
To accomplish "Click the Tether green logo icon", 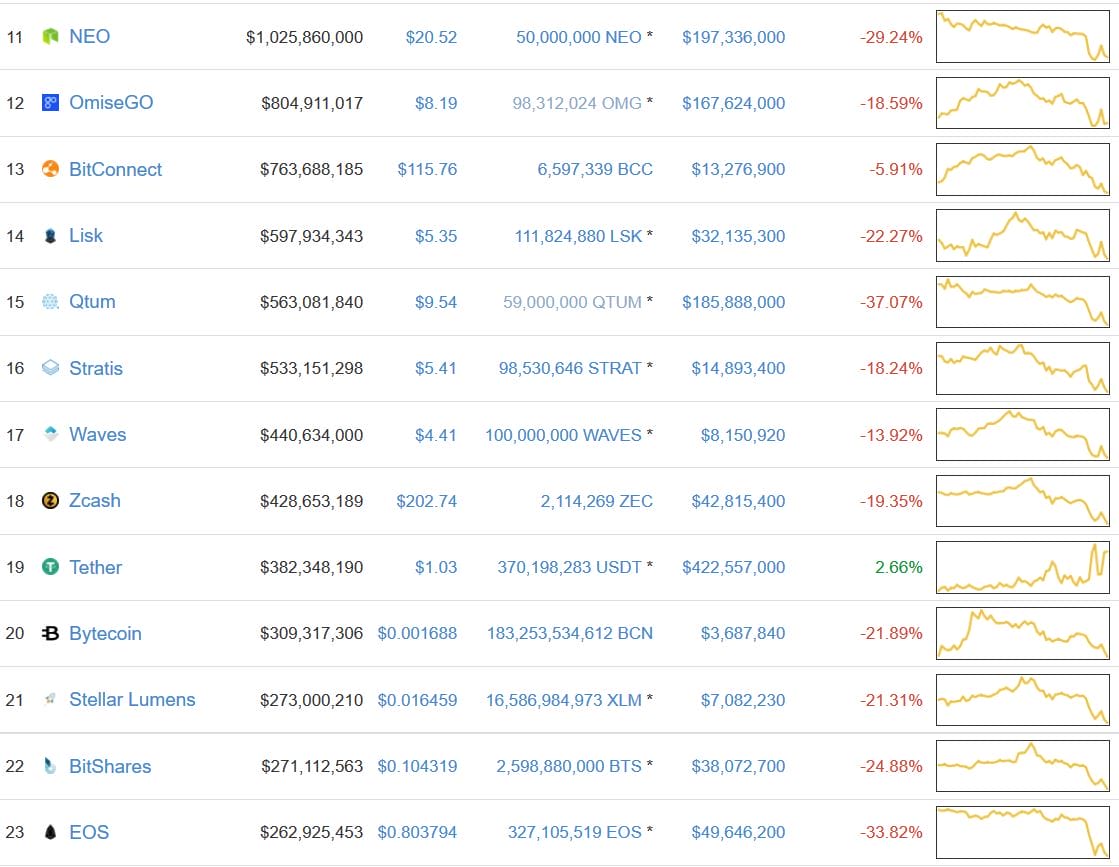I will click(50, 567).
